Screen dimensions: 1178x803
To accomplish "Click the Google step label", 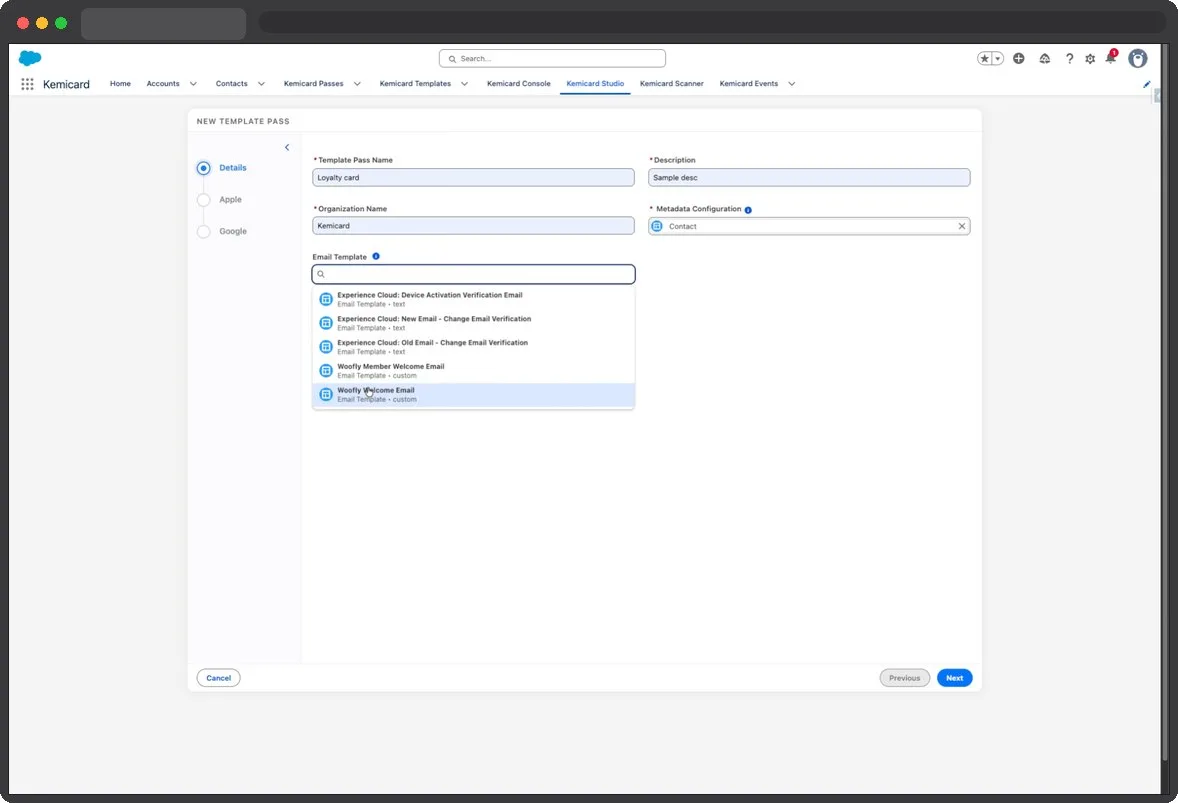I will [x=233, y=231].
